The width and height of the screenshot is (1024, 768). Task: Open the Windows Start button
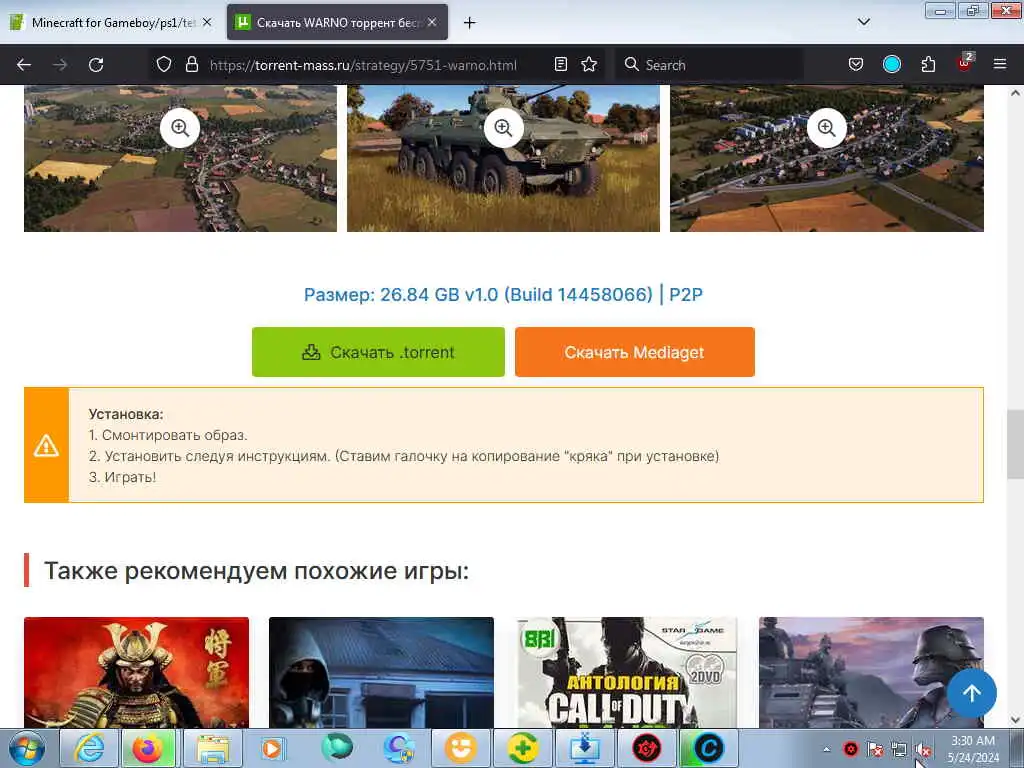pos(27,748)
